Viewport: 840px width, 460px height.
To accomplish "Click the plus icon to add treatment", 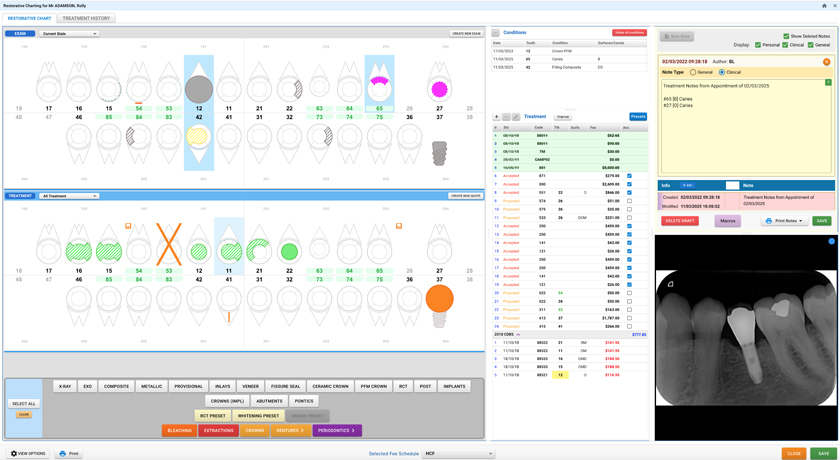I will tap(497, 117).
